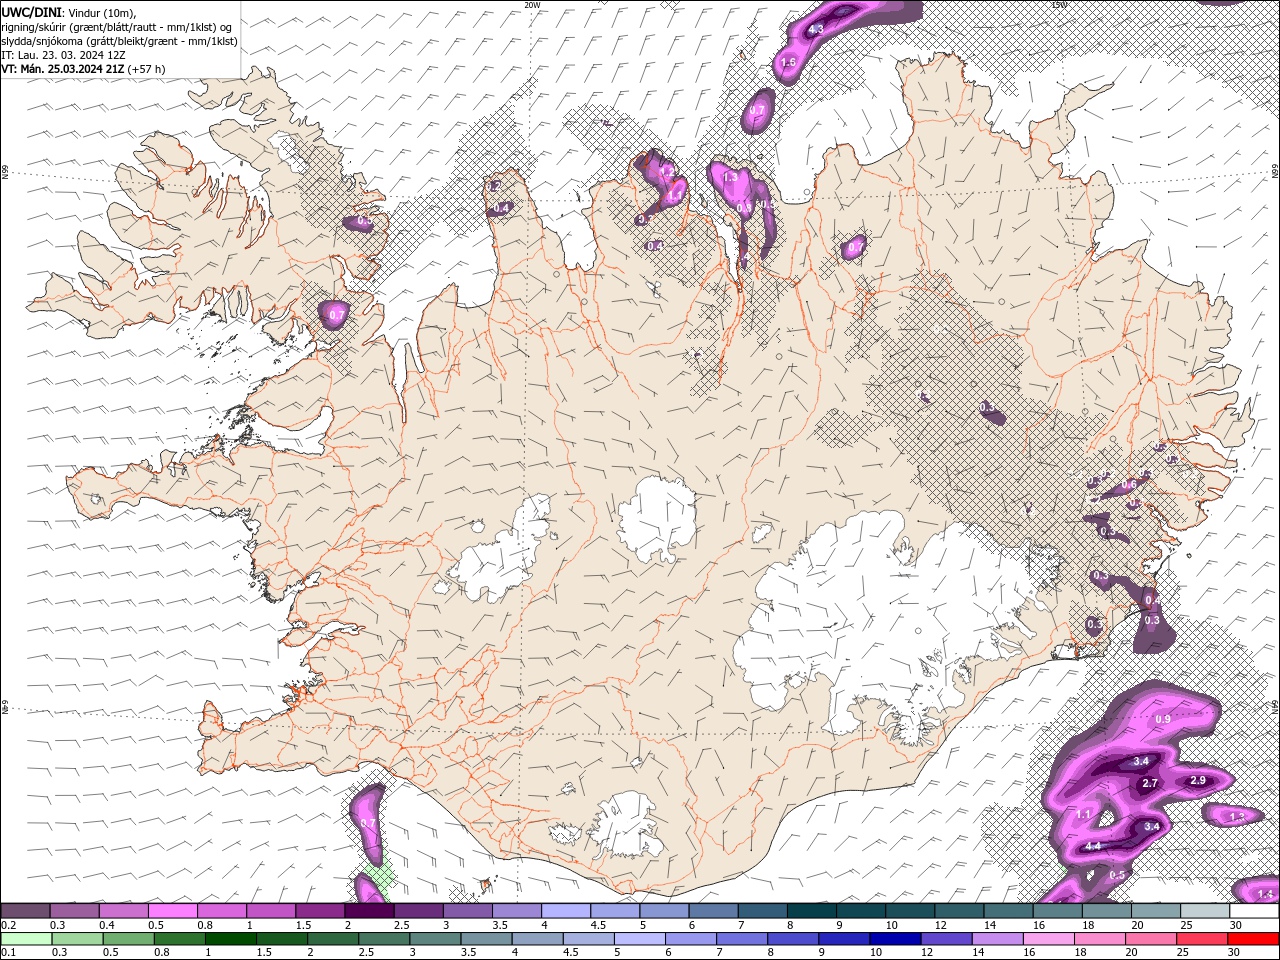Click the violet swatch labeled 12 in lower scale
This screenshot has width=1280, height=960.
947,938
